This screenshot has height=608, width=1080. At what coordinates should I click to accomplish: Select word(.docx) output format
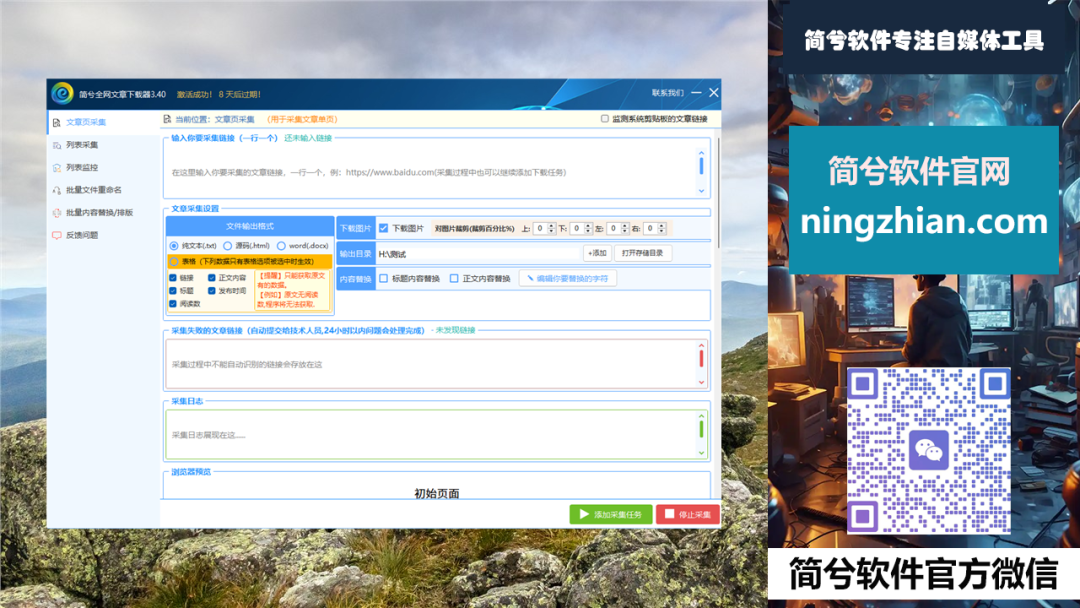tap(281, 246)
